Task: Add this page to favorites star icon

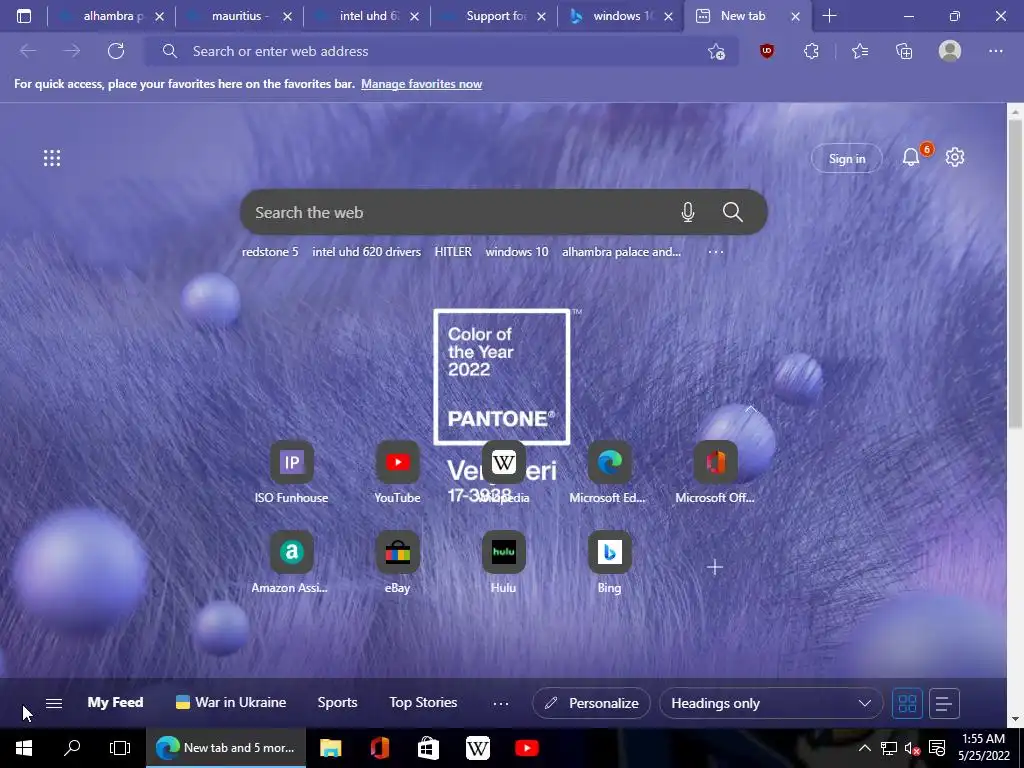Action: click(x=716, y=52)
